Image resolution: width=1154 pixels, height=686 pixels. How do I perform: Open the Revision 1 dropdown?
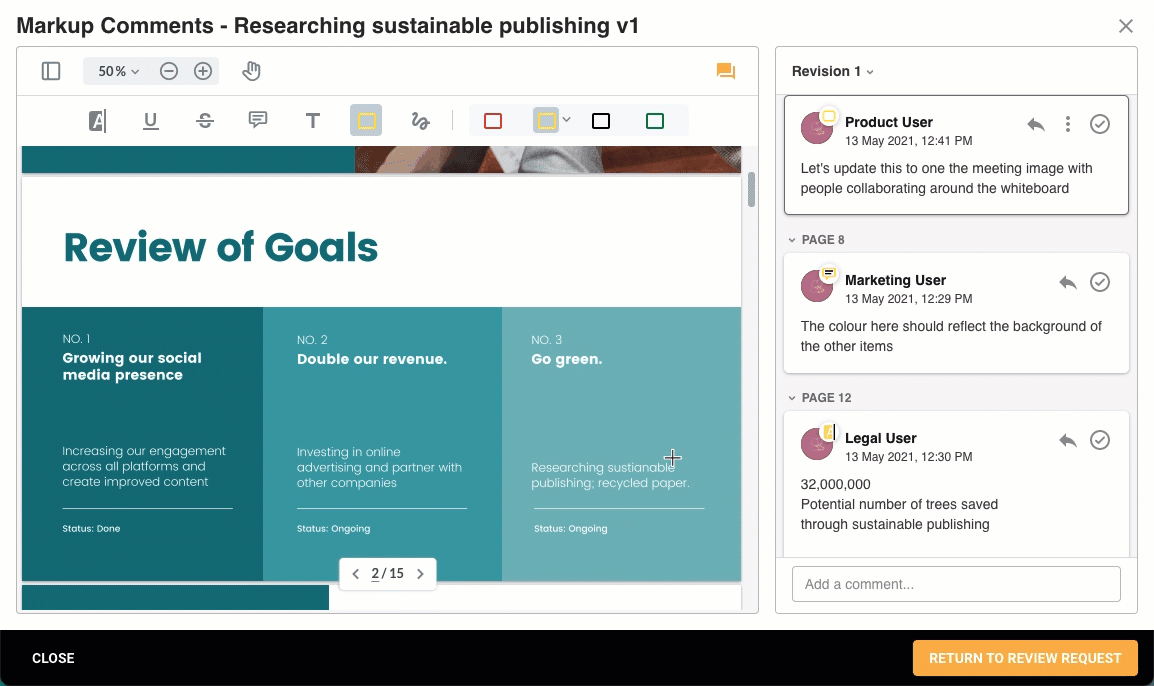[x=833, y=71]
